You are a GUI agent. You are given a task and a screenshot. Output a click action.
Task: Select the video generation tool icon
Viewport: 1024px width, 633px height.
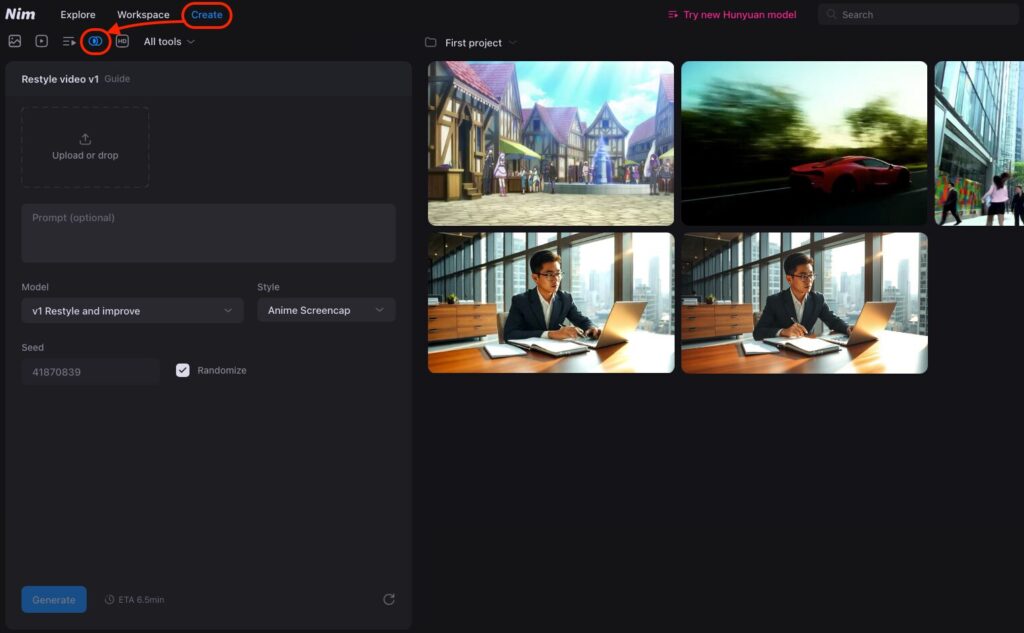(x=42, y=41)
